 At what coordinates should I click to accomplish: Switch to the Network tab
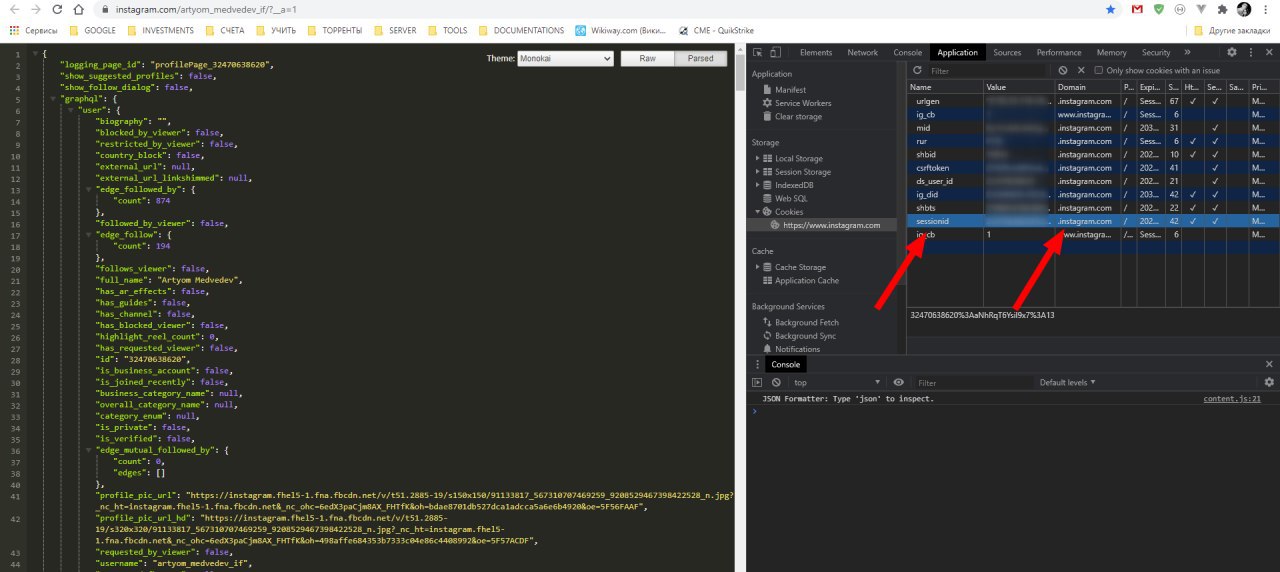click(863, 52)
